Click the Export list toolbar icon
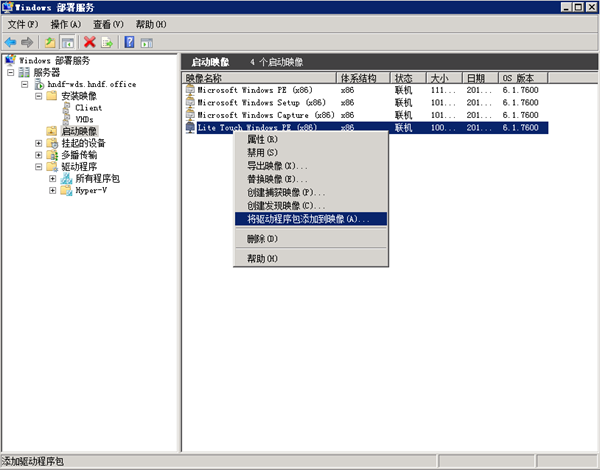Screen dimensions: 600x470 [x=107, y=42]
